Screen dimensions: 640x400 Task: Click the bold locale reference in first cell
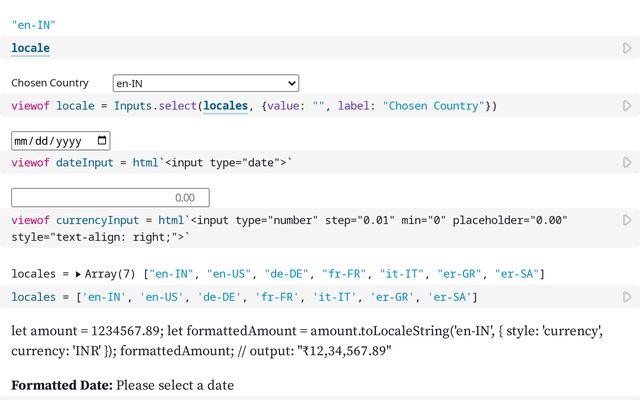(30, 48)
